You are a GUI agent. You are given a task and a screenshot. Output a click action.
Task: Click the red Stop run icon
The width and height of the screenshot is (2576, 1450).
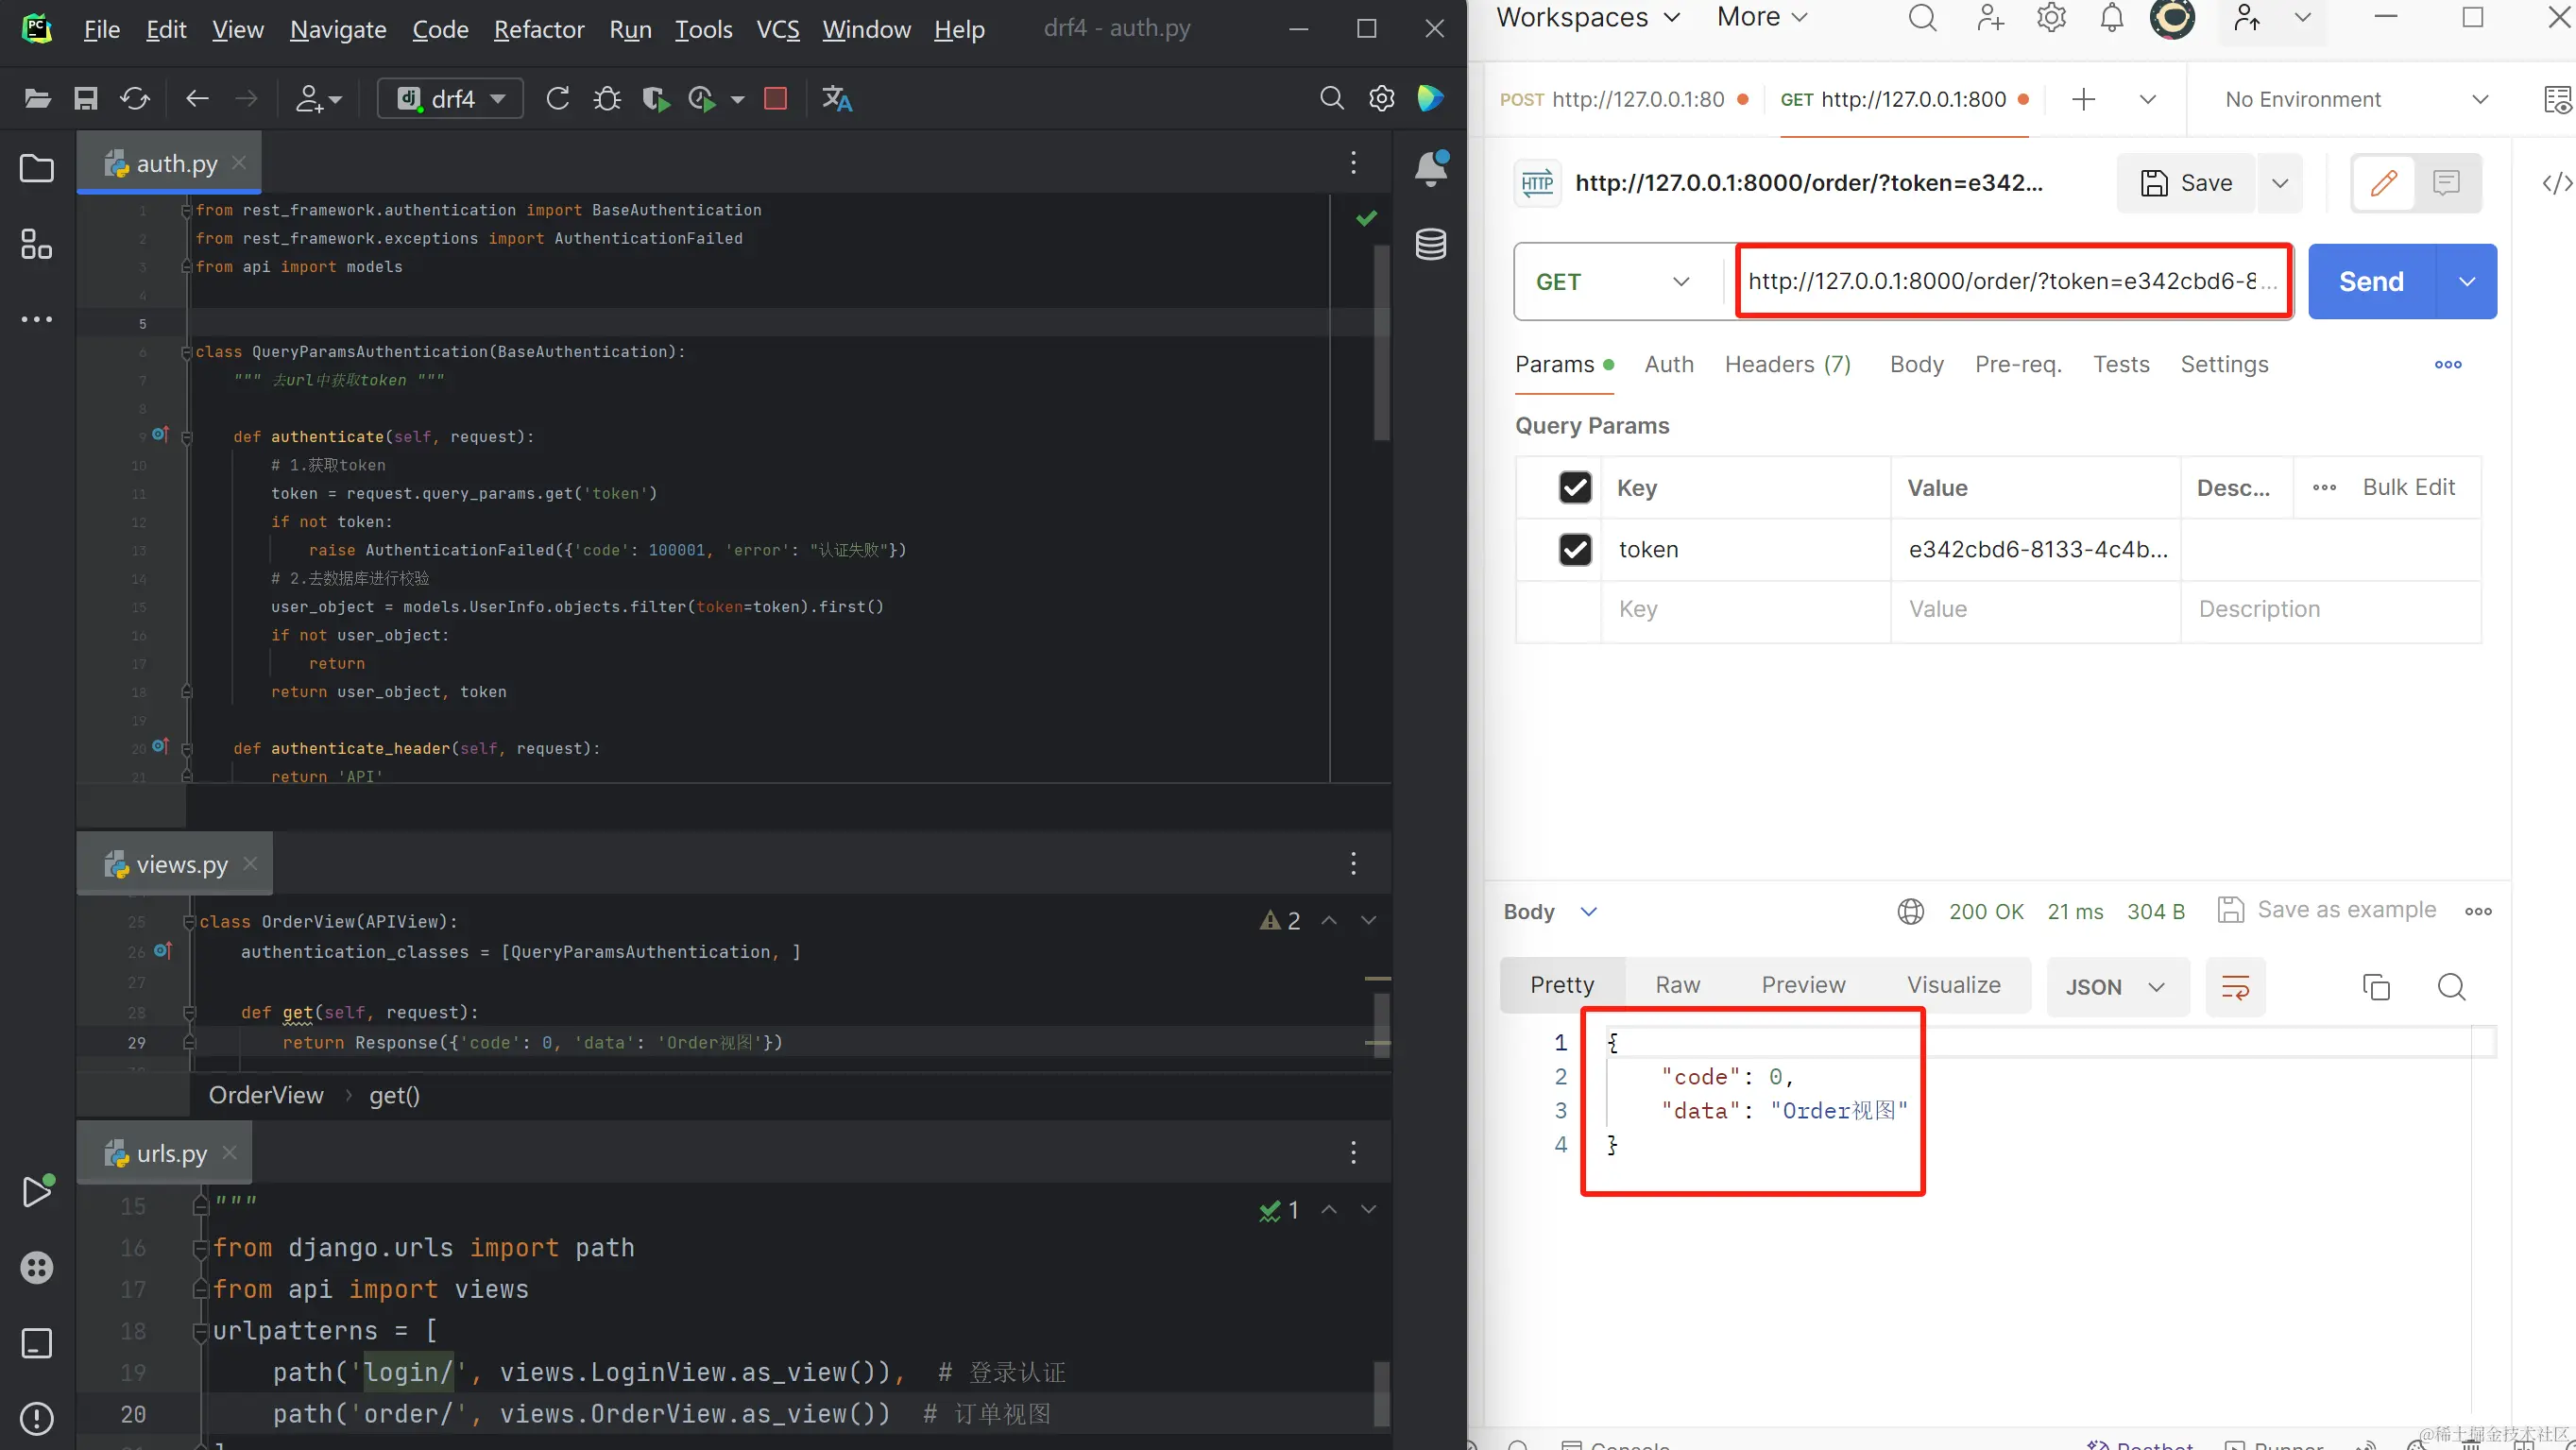[775, 99]
